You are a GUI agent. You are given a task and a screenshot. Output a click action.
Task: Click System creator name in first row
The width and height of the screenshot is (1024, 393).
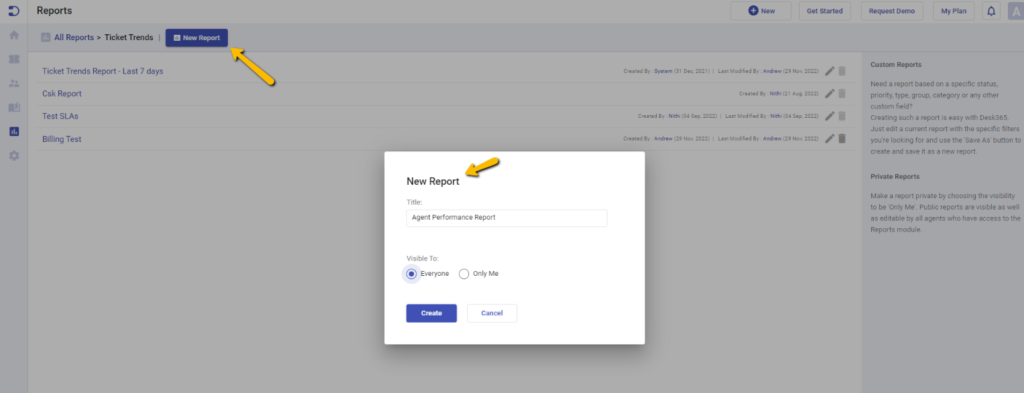pyautogui.click(x=664, y=71)
